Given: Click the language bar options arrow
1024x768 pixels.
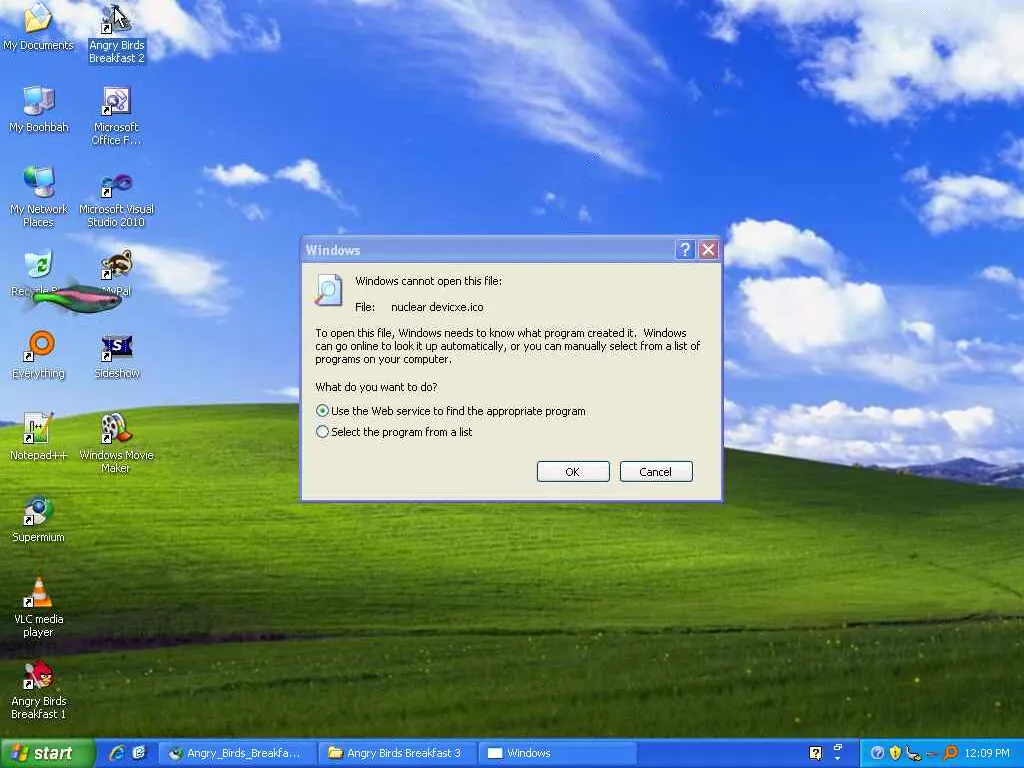Looking at the screenshot, I should click(838, 759).
